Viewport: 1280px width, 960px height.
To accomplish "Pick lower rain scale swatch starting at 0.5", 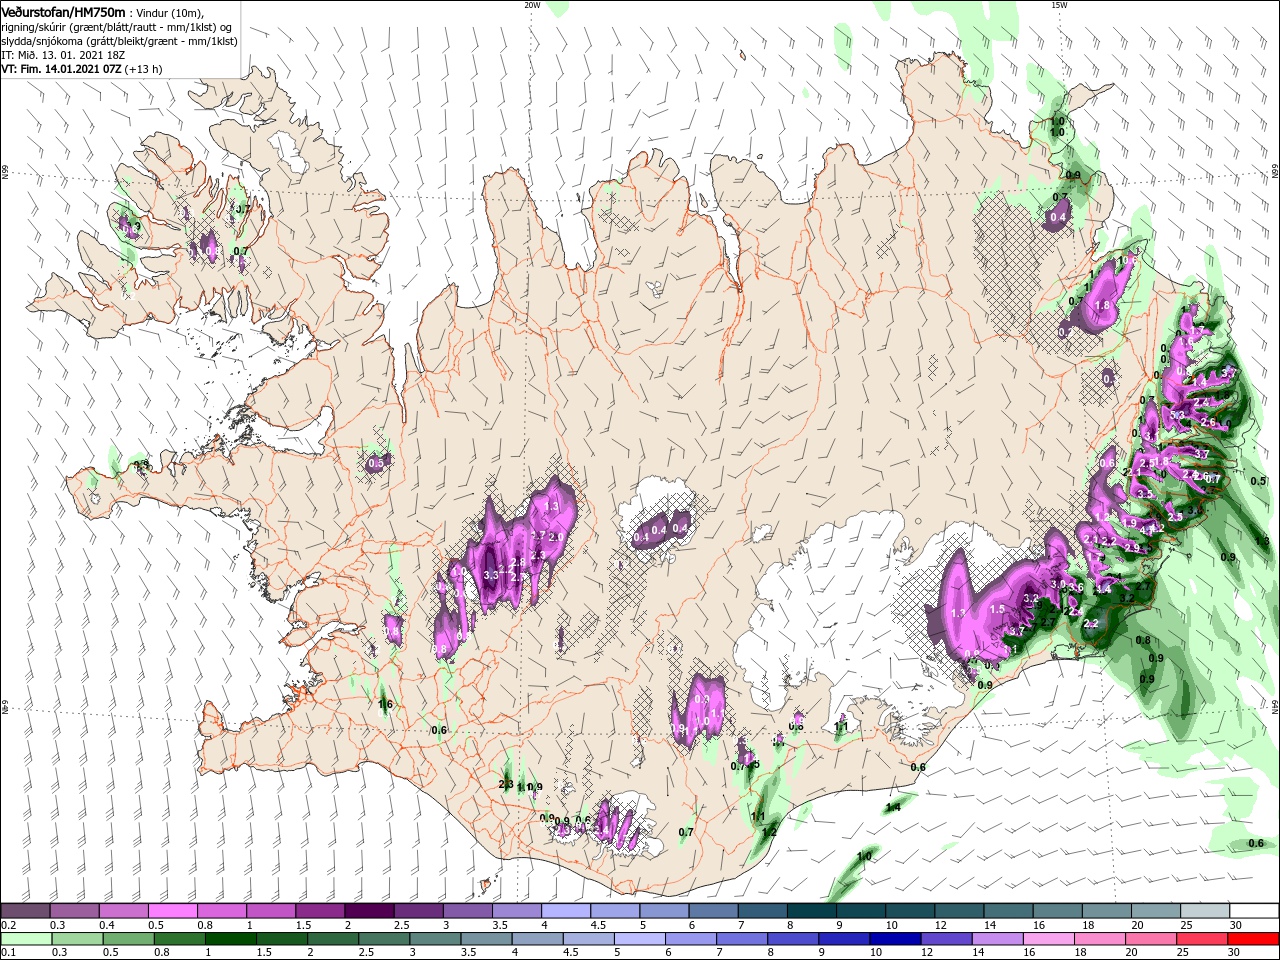I will point(128,939).
